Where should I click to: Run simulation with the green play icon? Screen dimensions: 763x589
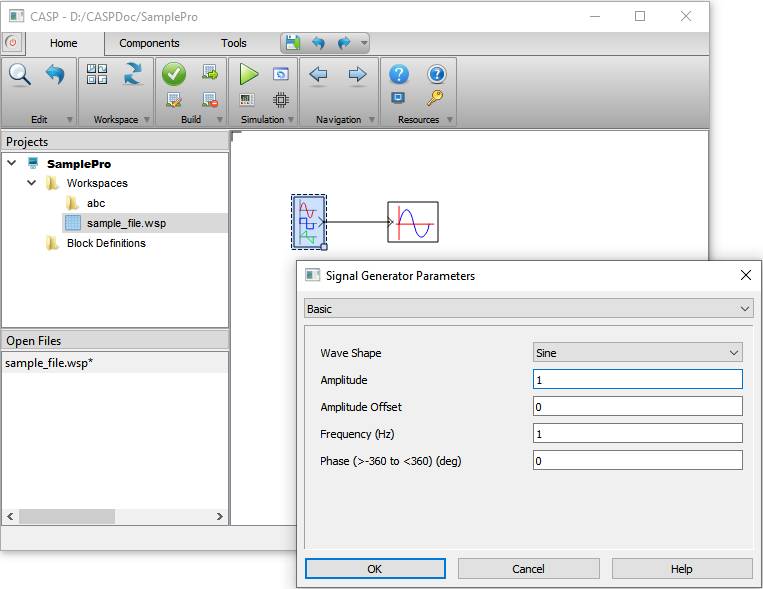(x=248, y=74)
